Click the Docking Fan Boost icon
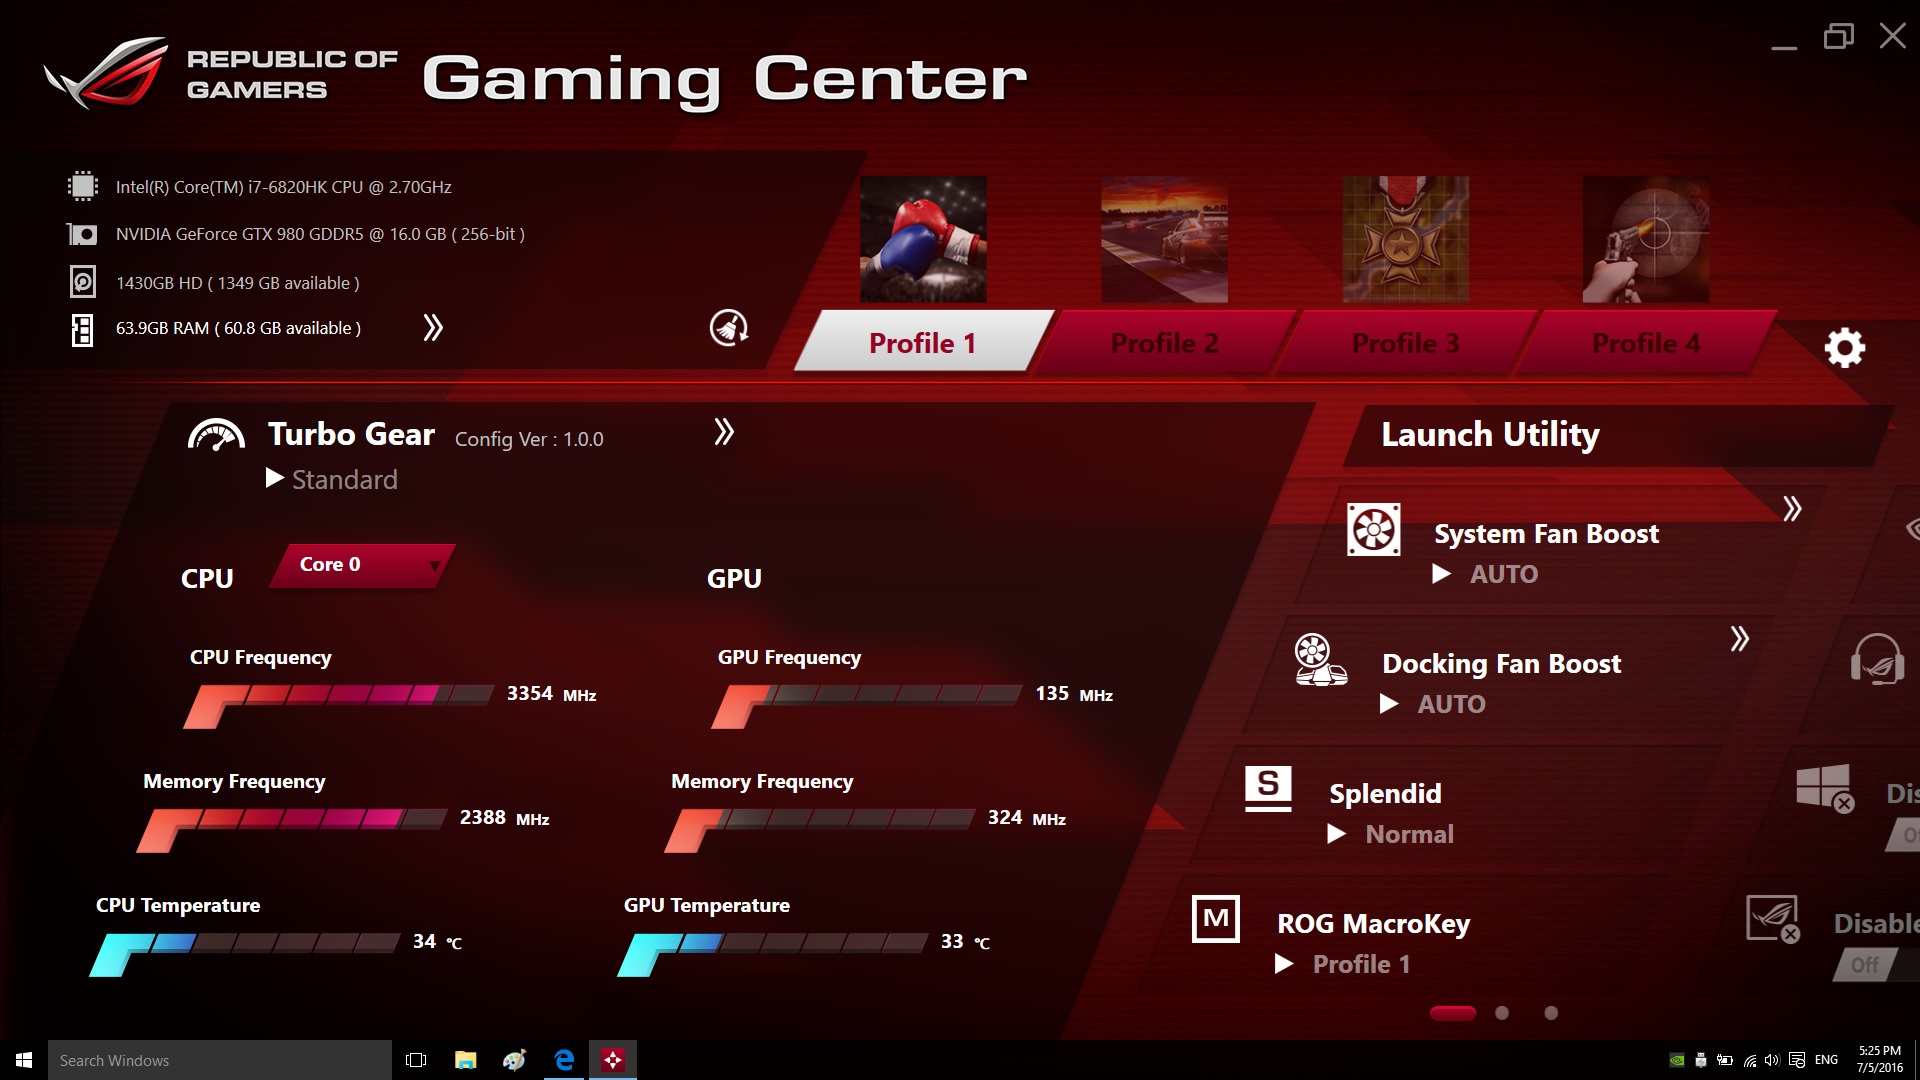The width and height of the screenshot is (1920, 1080). [1316, 662]
